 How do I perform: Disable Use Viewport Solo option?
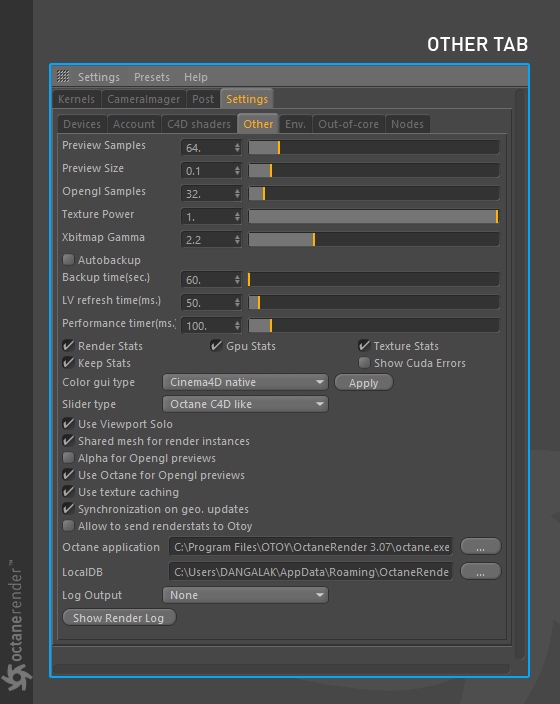tap(68, 424)
